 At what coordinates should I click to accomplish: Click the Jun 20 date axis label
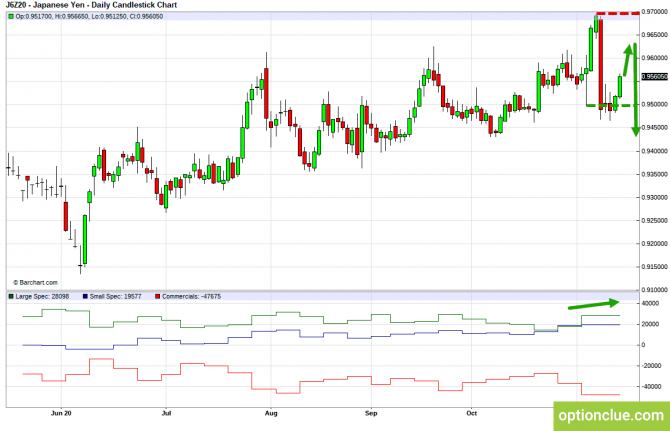61,413
